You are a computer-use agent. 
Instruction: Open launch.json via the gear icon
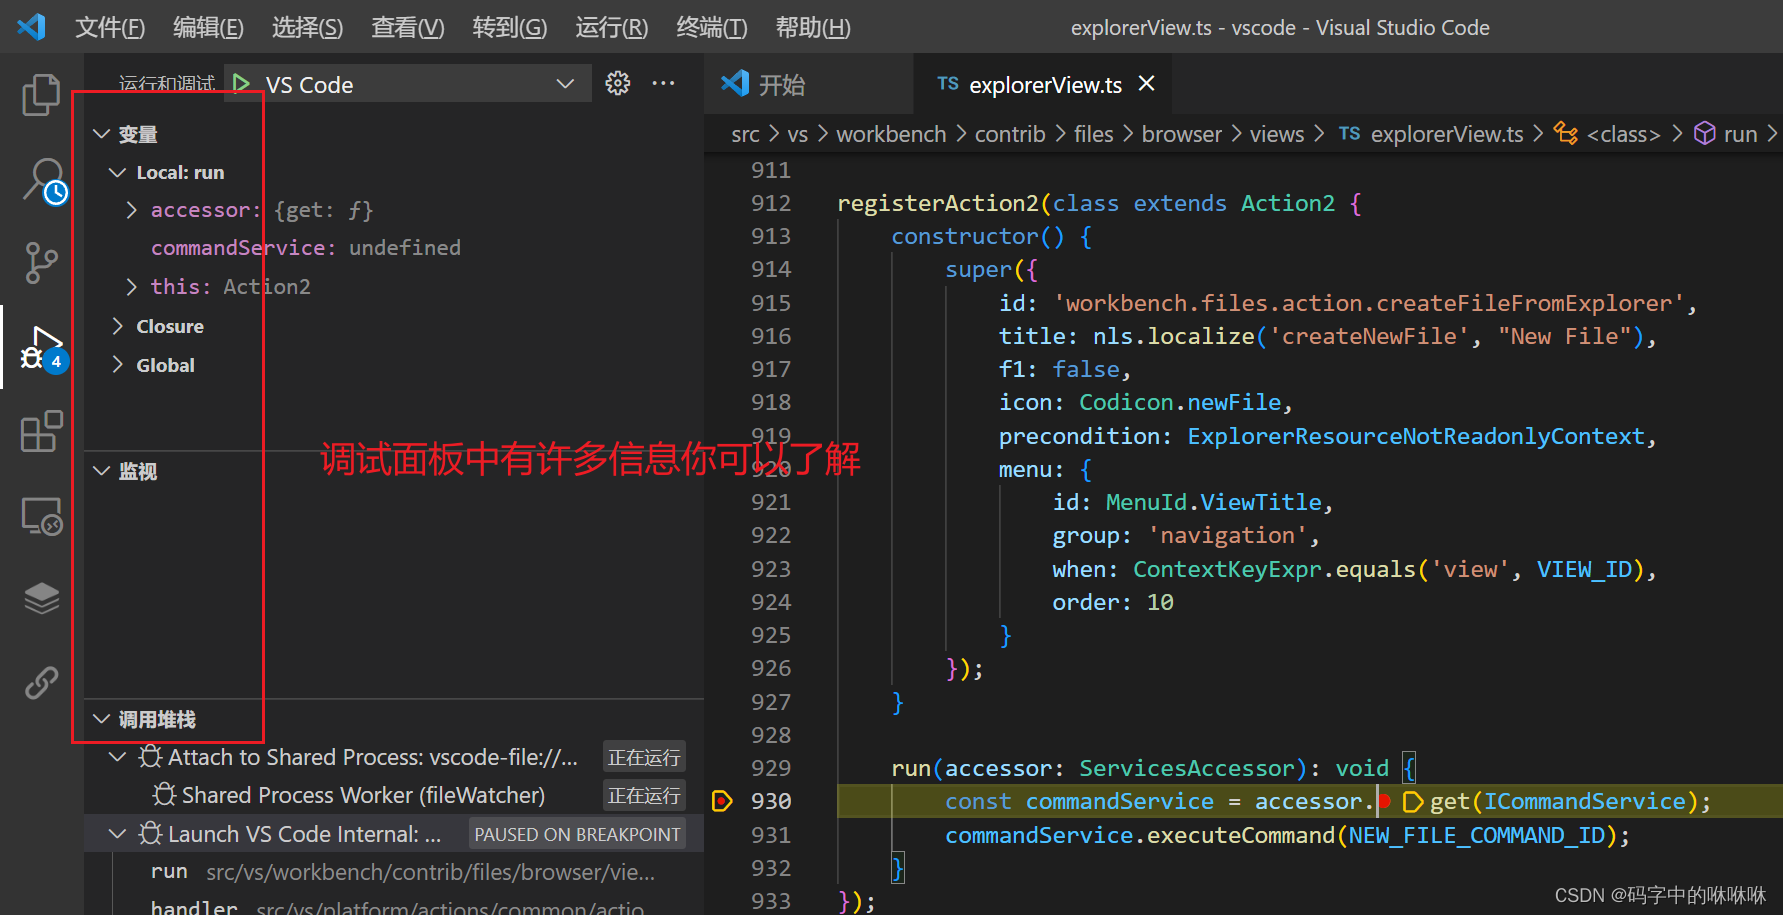[x=618, y=83]
